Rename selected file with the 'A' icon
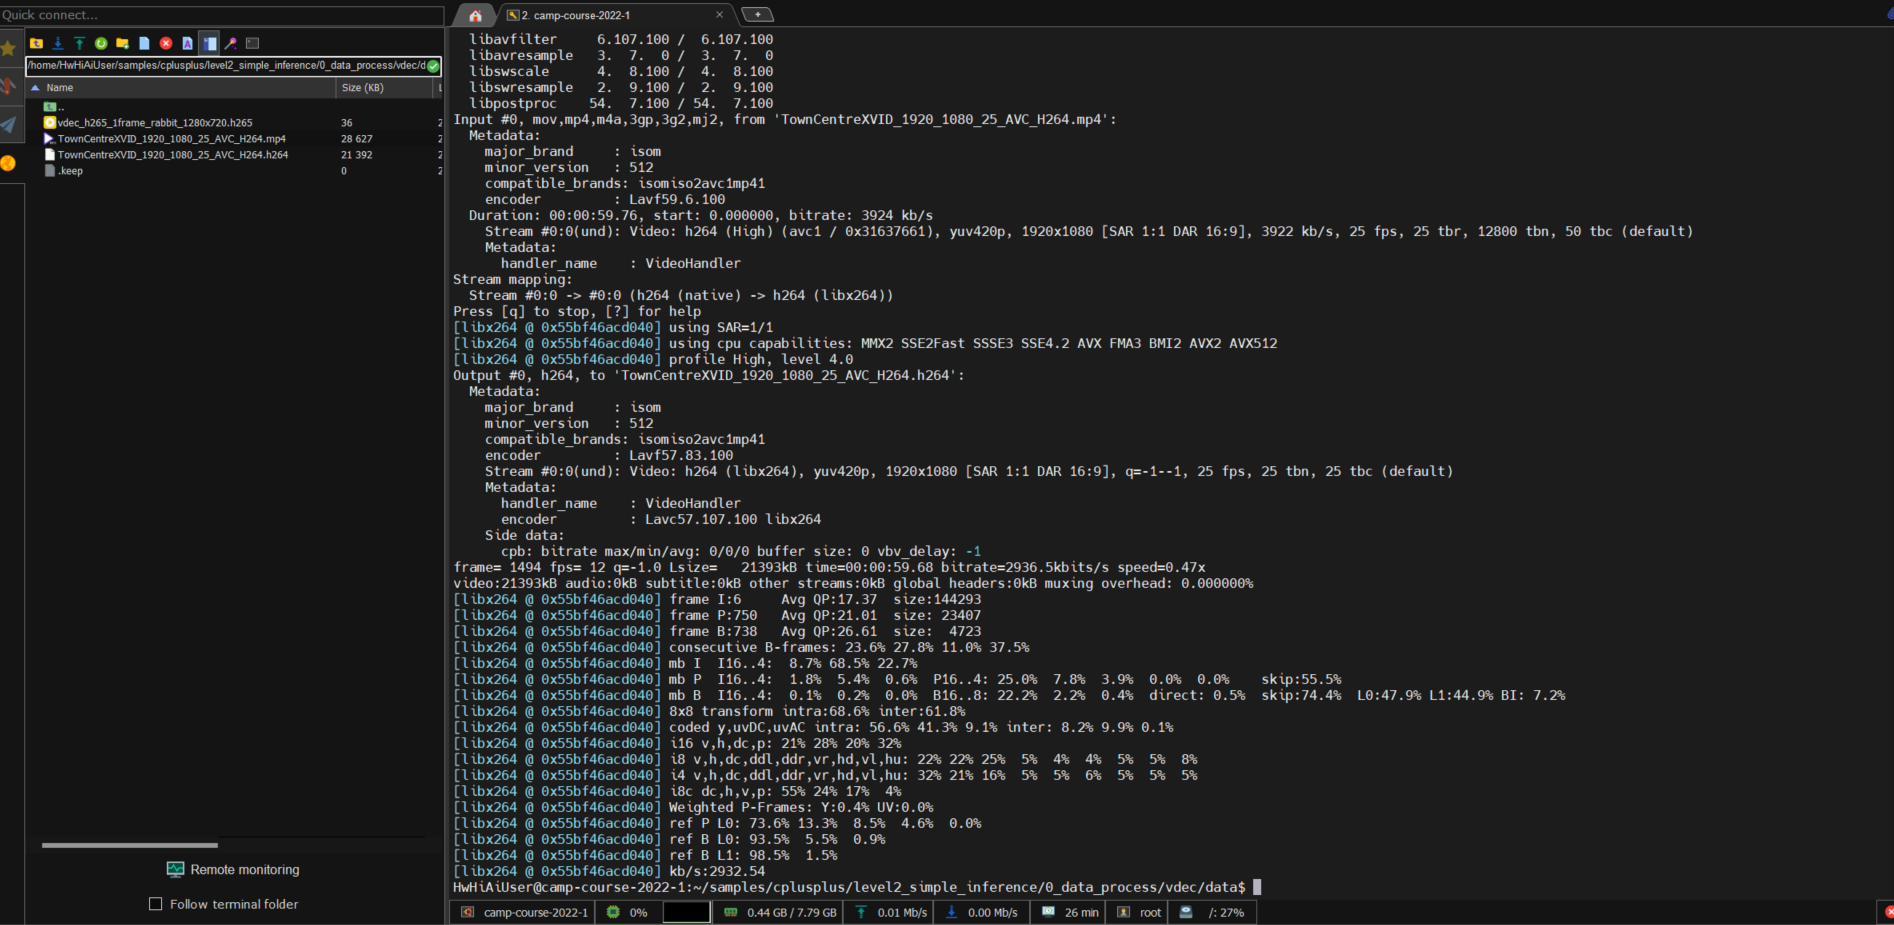 coord(187,43)
